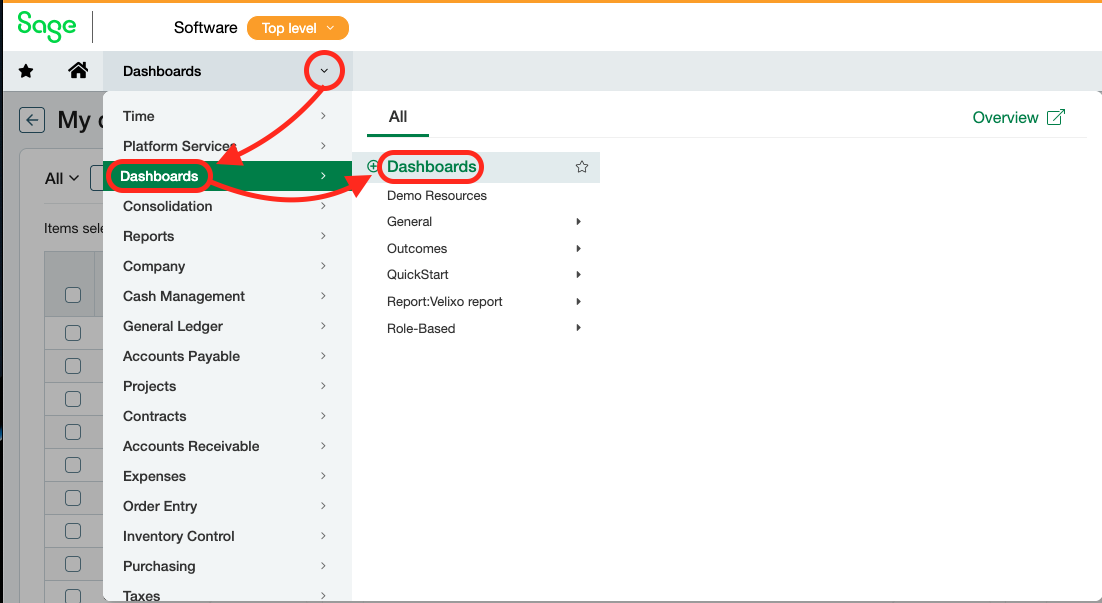
Task: Toggle the select-all checkbox in table header
Action: click(73, 295)
